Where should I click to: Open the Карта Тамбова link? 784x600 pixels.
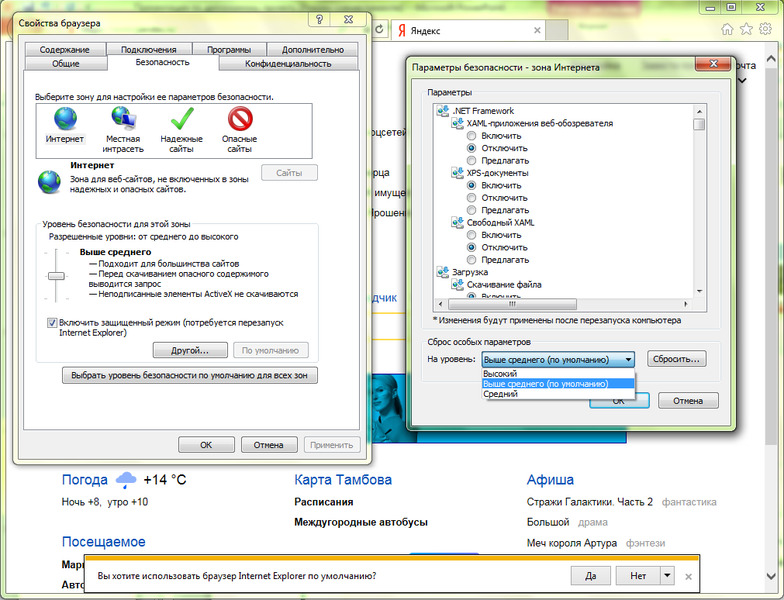(343, 480)
